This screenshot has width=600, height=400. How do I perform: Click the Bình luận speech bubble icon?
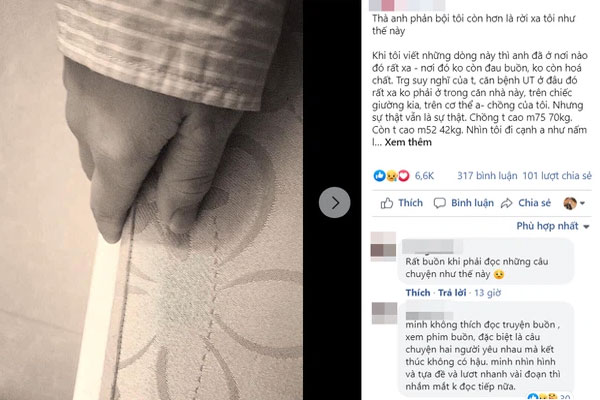coord(439,203)
